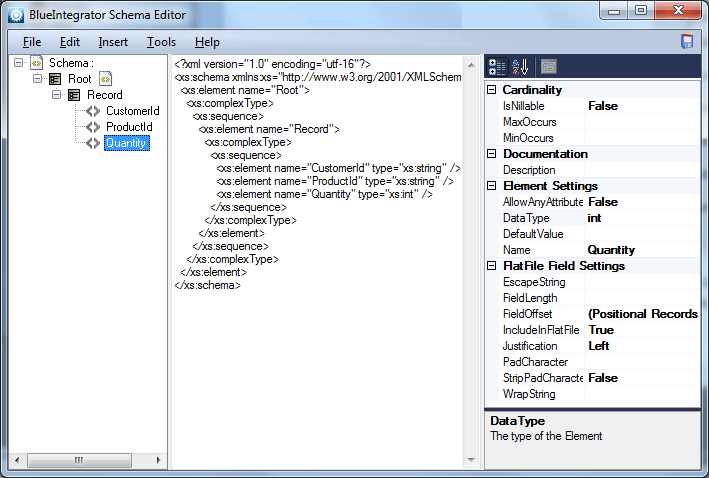Click the Description value field
The width and height of the screenshot is (709, 478).
pyautogui.click(x=642, y=170)
